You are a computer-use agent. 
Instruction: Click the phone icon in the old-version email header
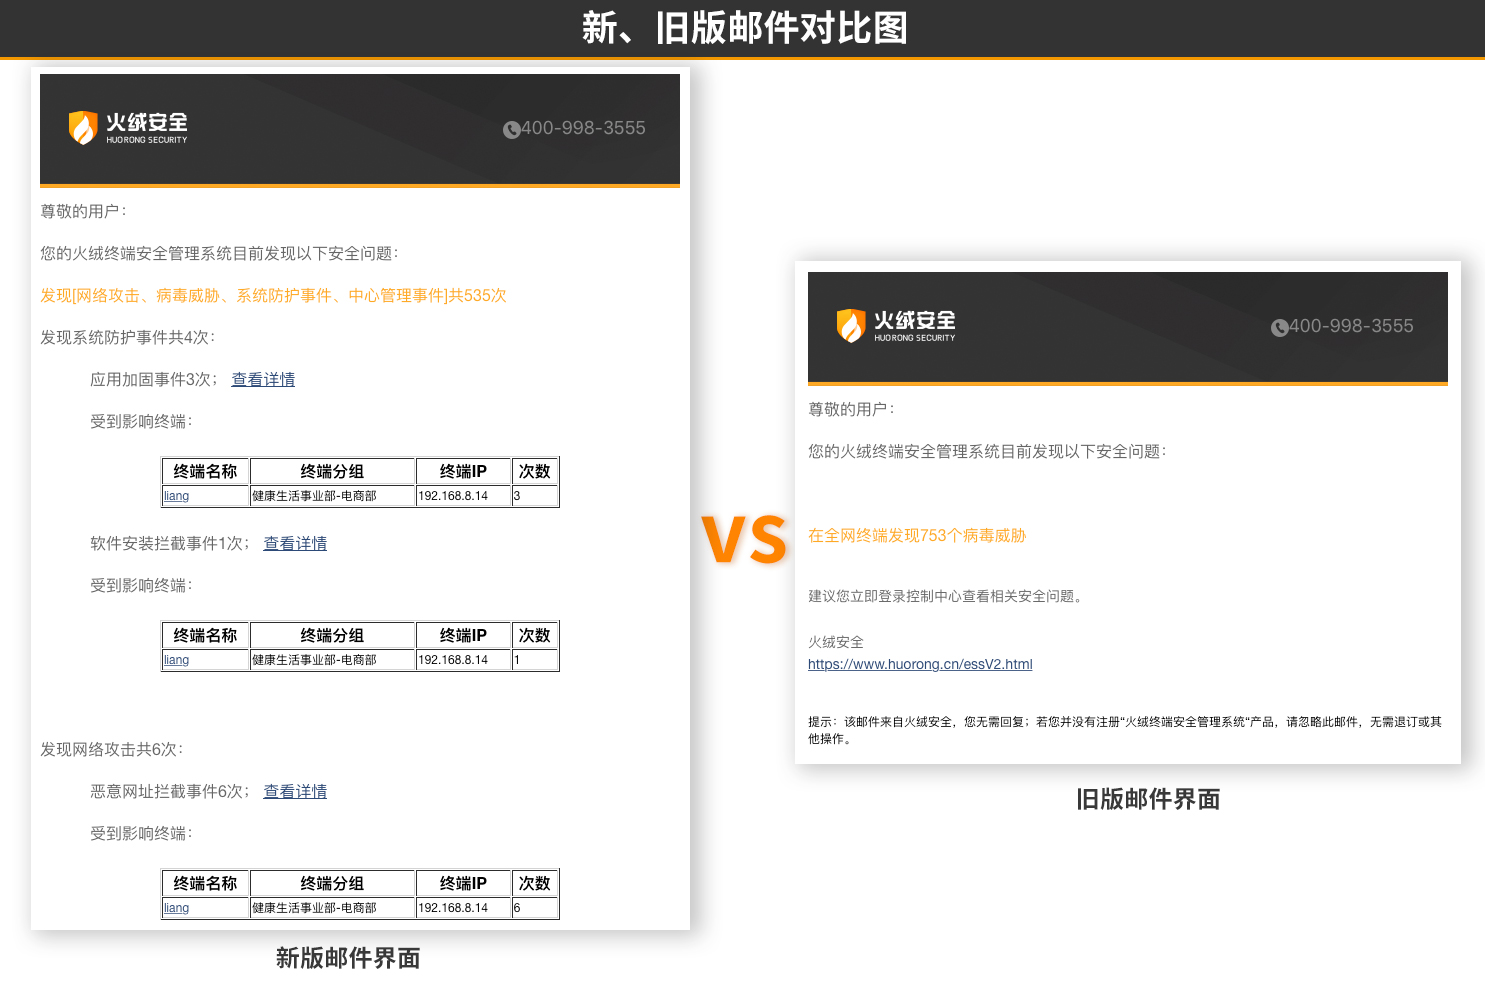[1279, 327]
